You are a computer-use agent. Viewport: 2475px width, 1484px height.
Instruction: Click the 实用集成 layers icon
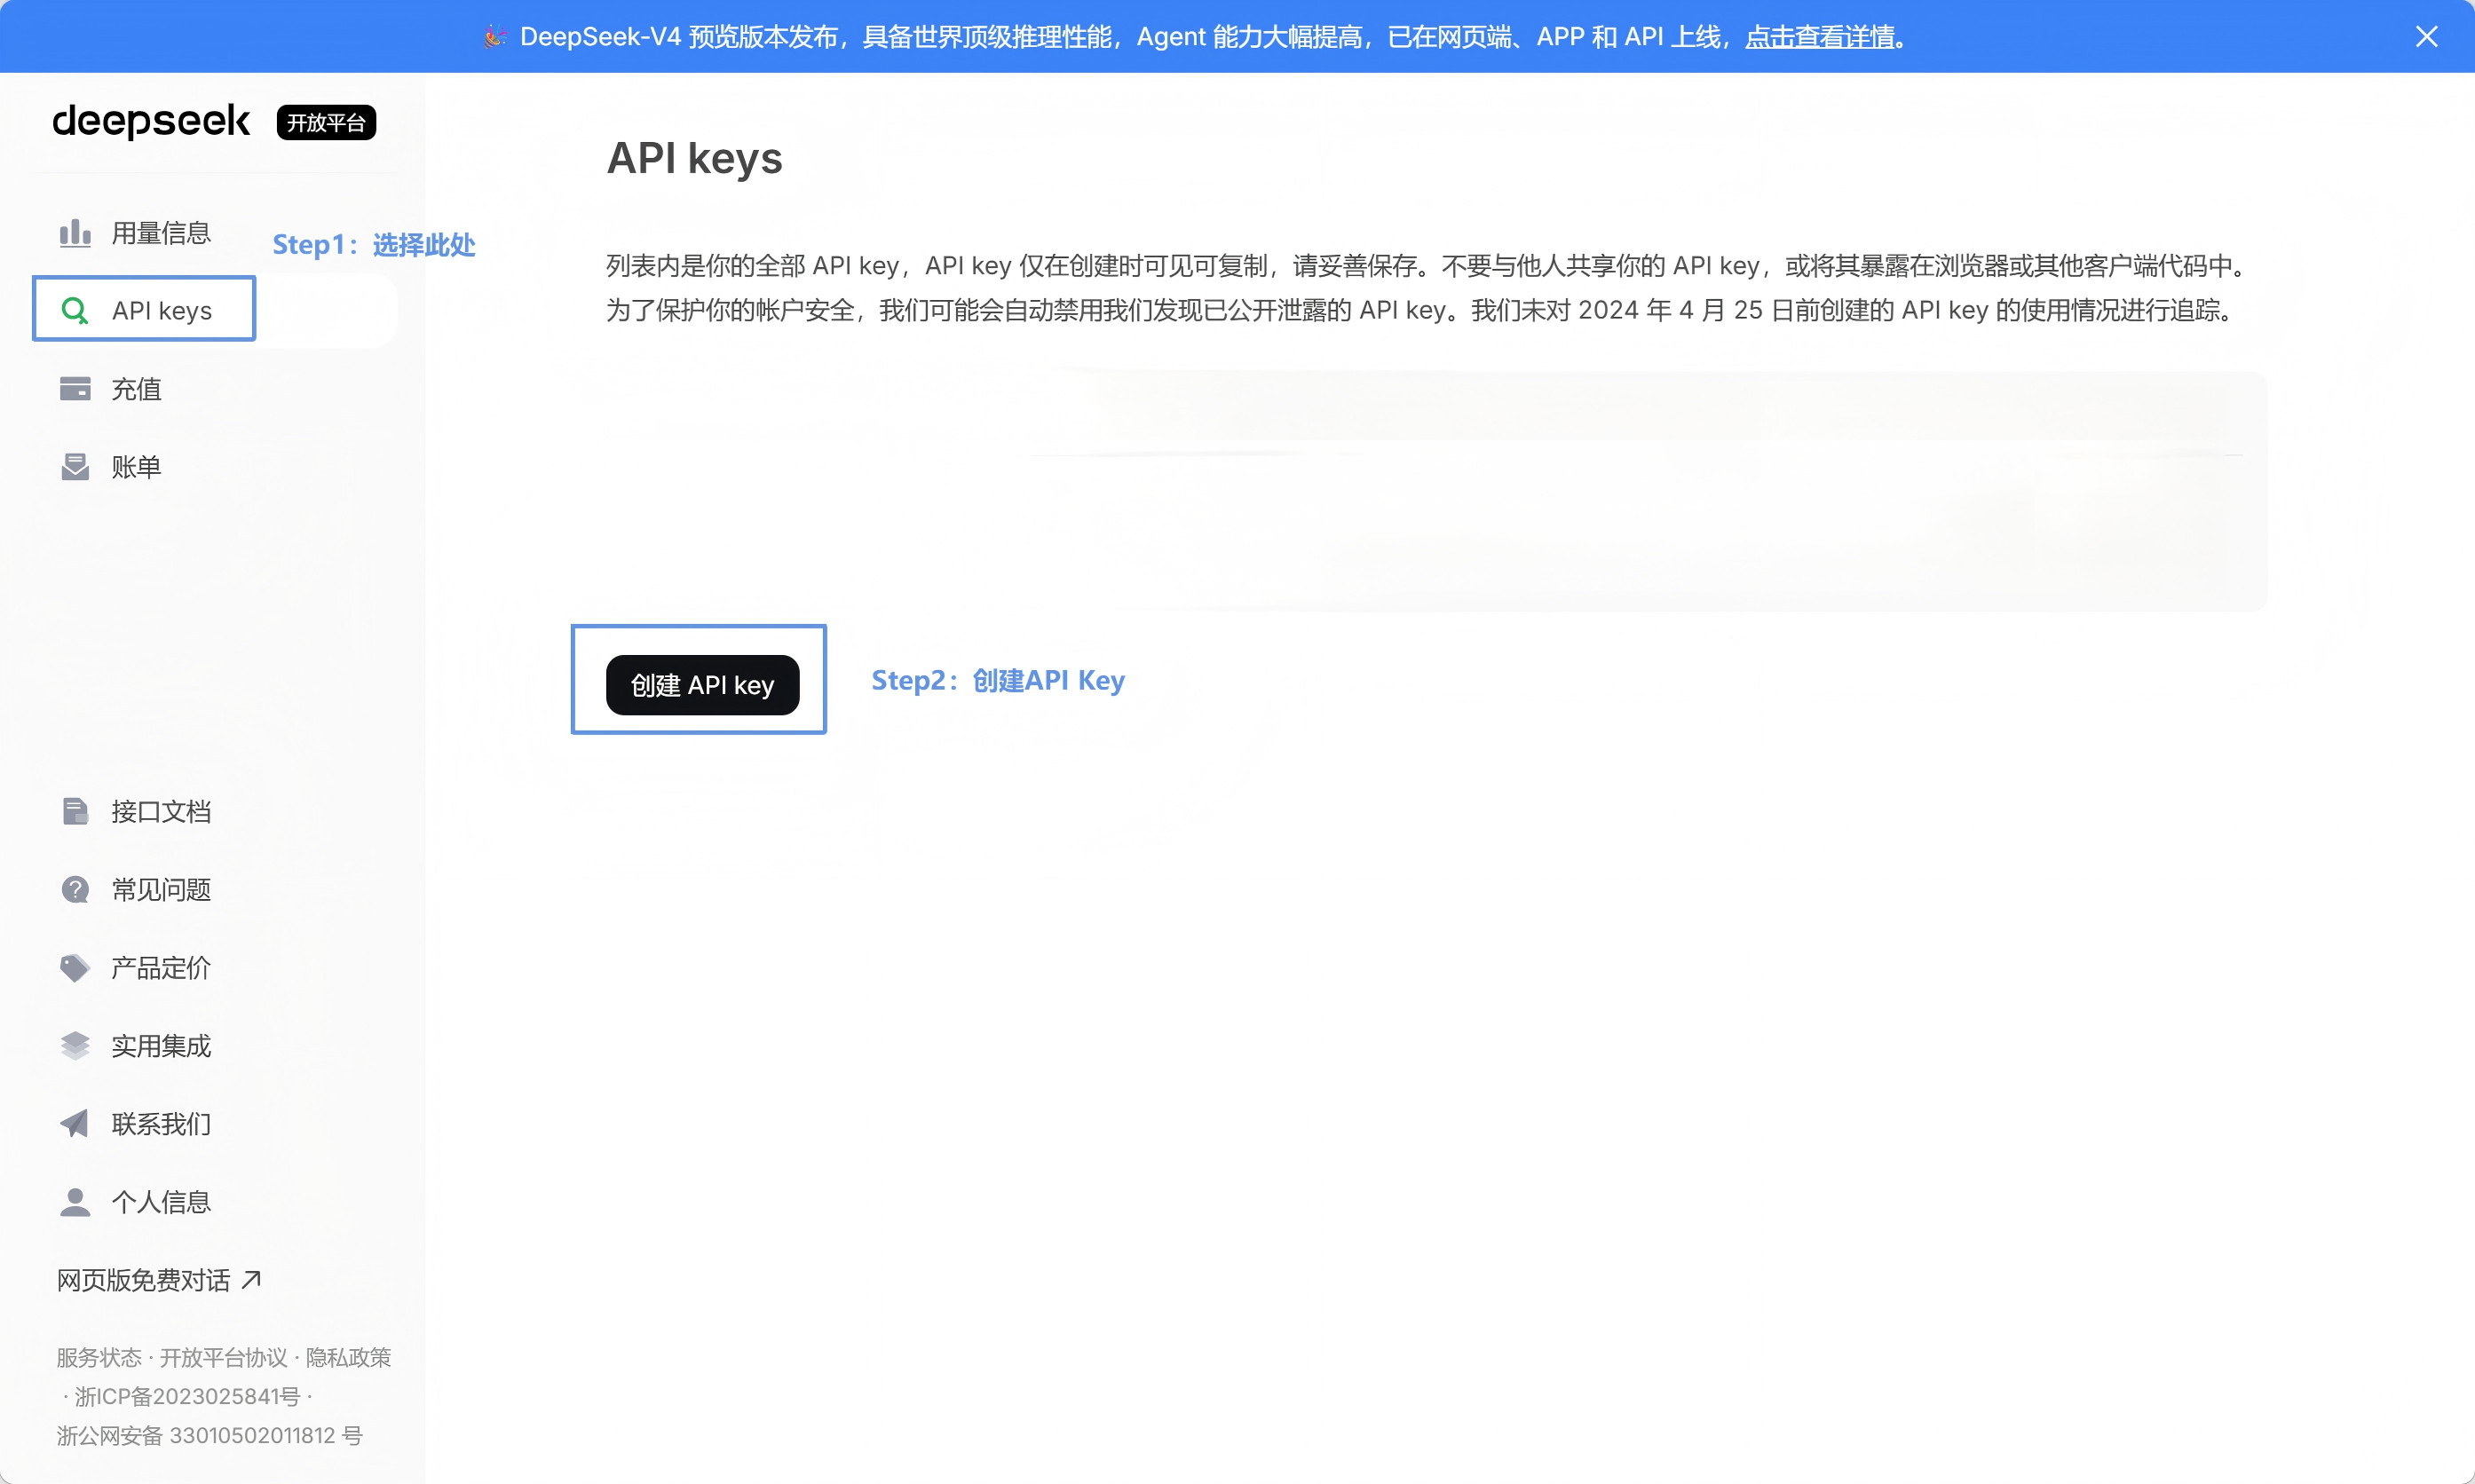tap(75, 1045)
